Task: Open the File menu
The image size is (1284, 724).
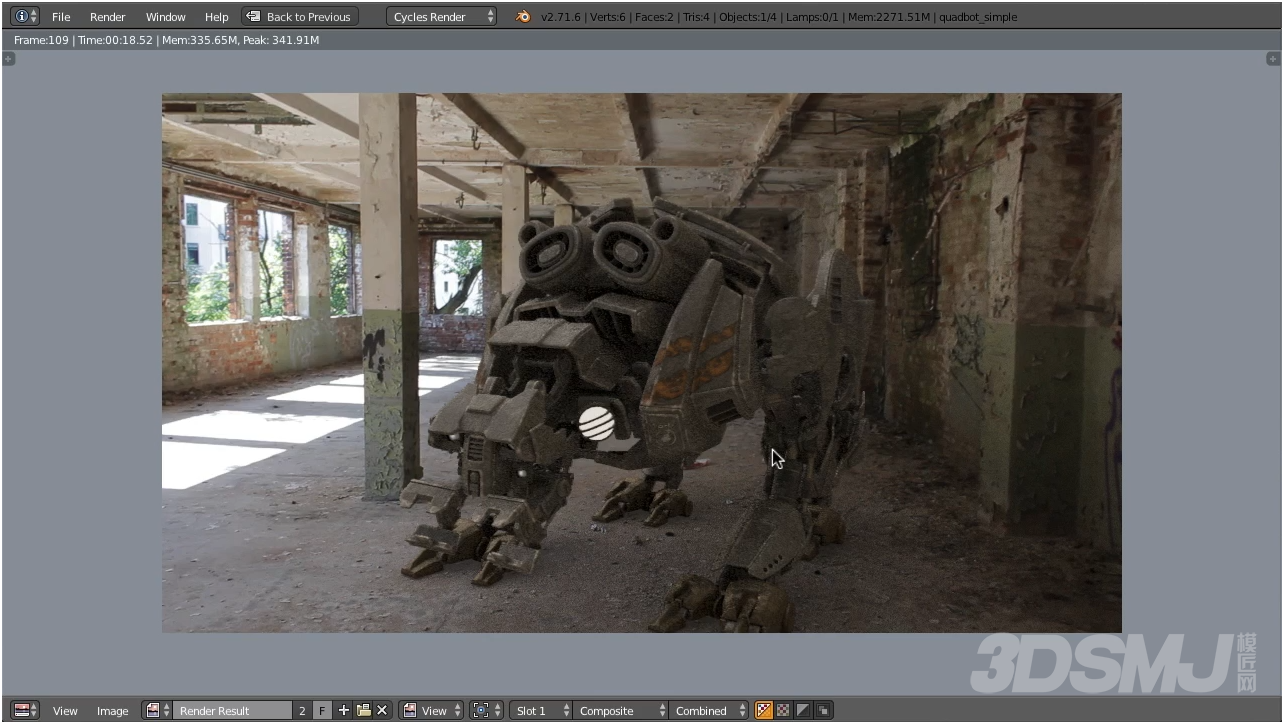Action: (x=61, y=17)
